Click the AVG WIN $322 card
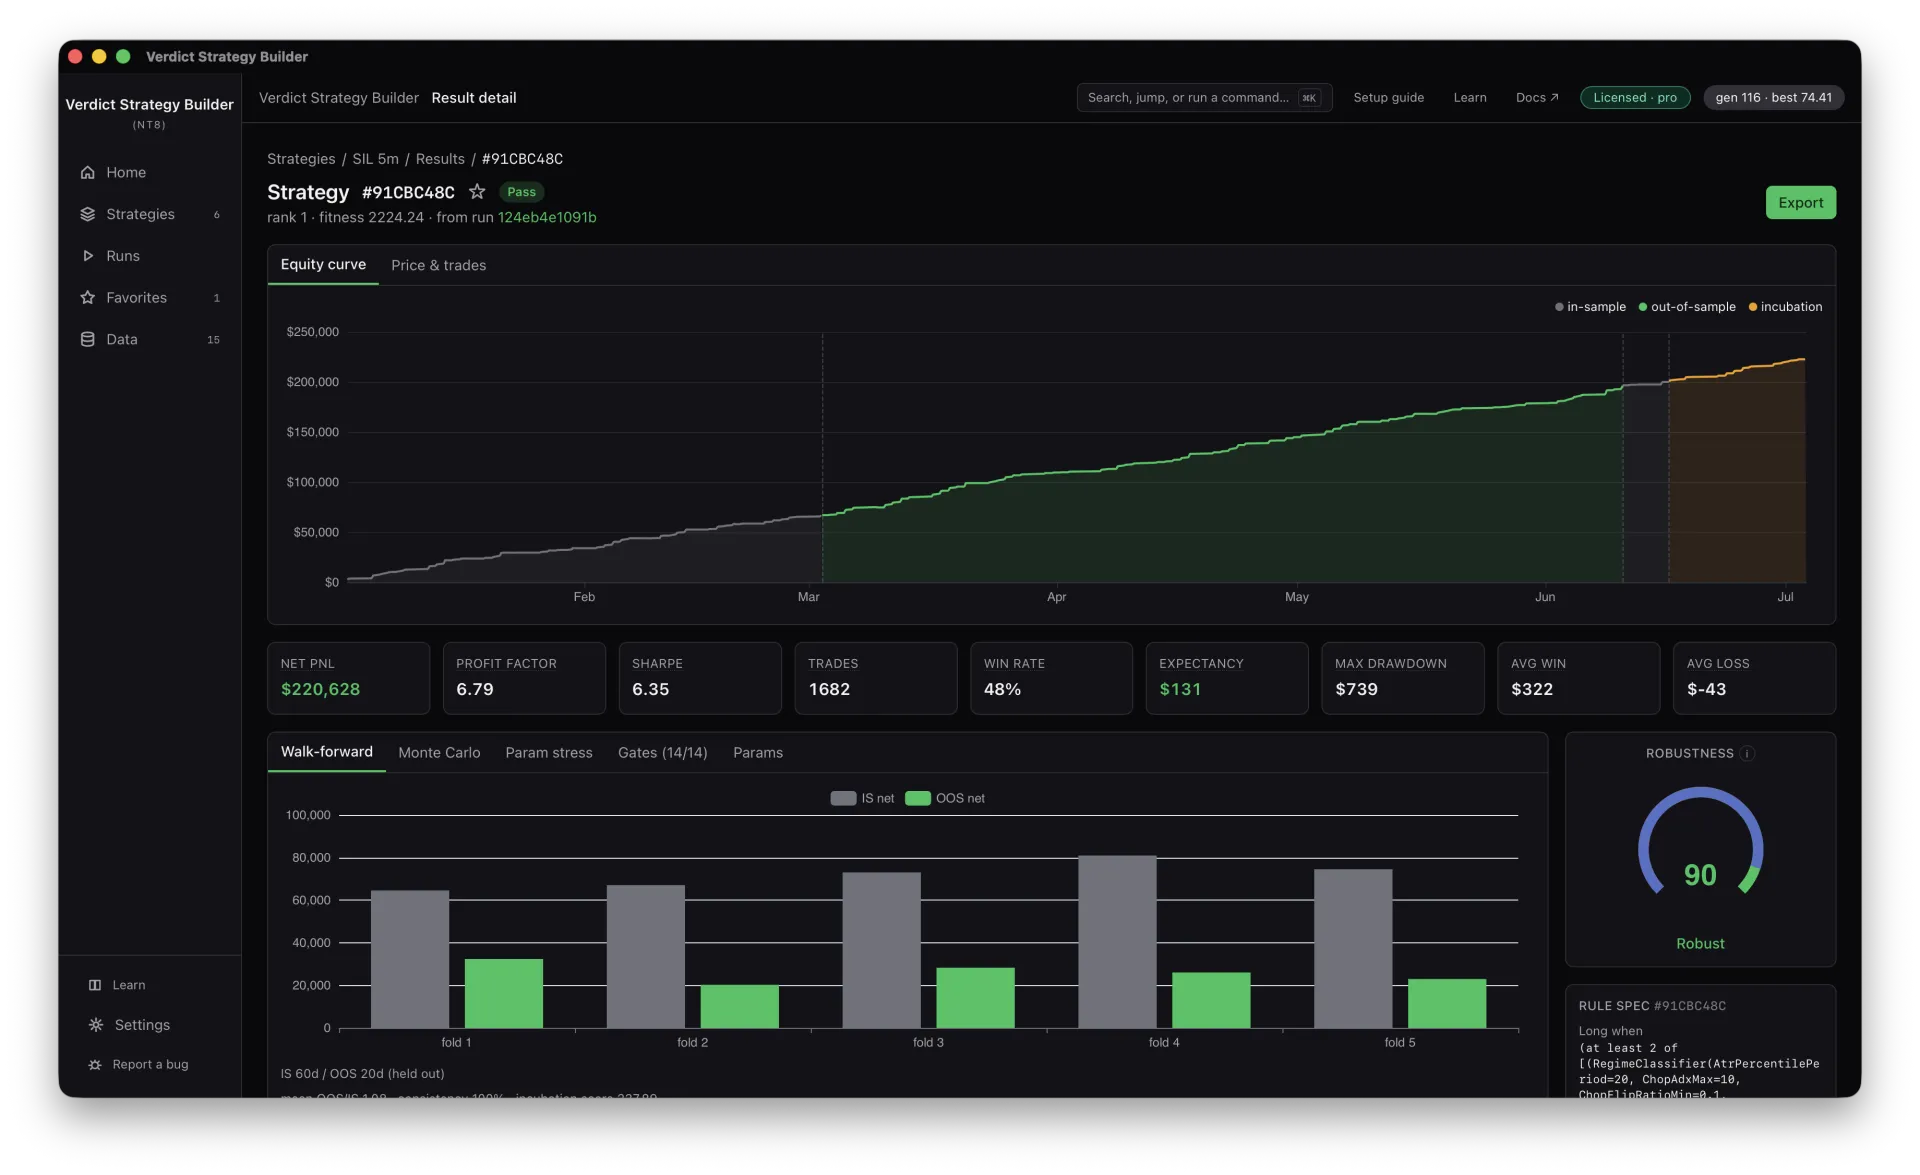Image resolution: width=1920 pixels, height=1175 pixels. coord(1579,678)
